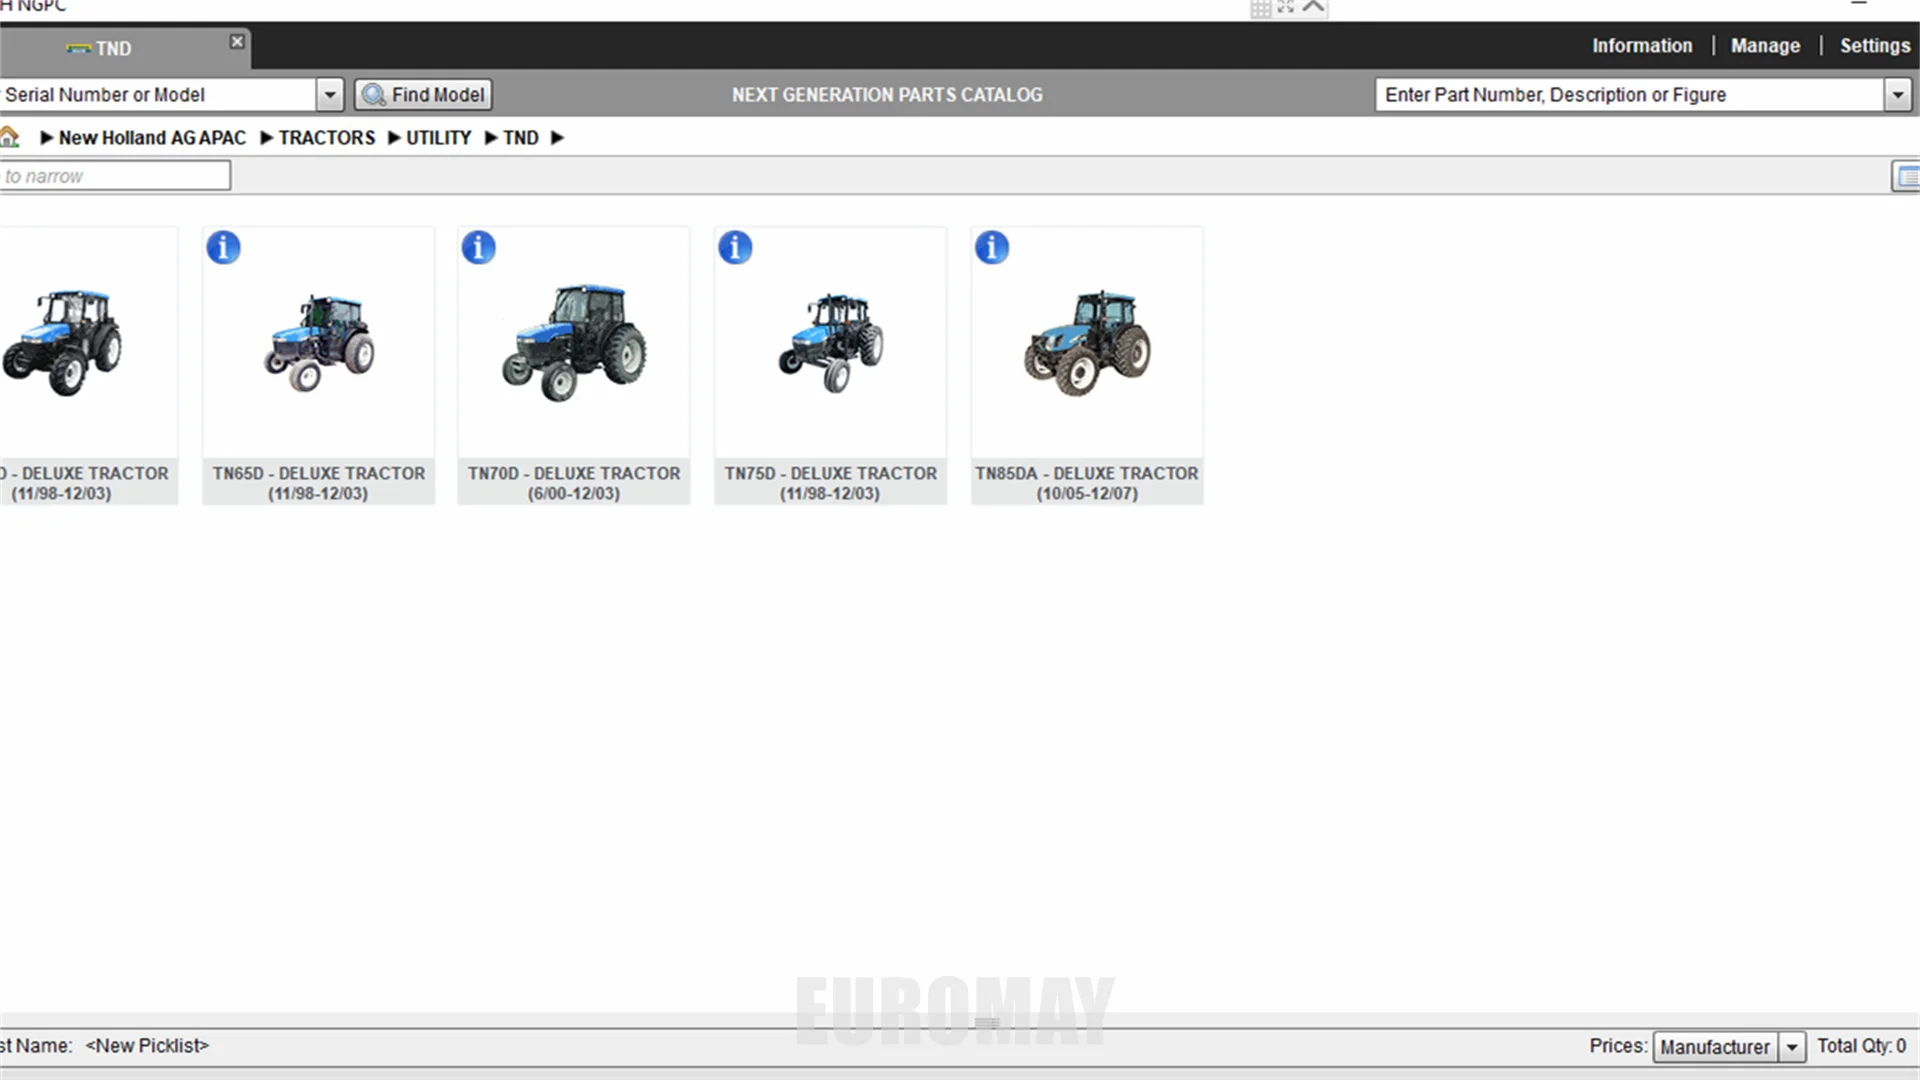
Task: Click info icon on TN65D tractor card
Action: click(x=223, y=247)
